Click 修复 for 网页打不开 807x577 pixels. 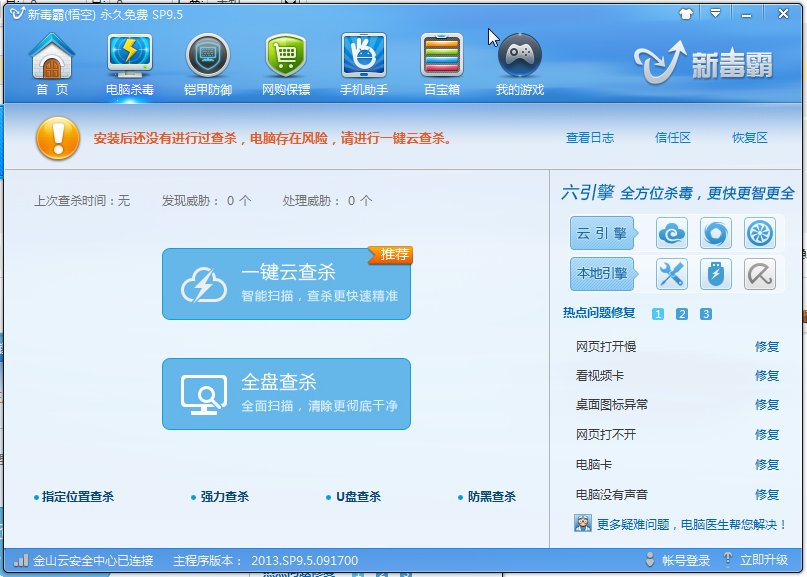pyautogui.click(x=767, y=435)
